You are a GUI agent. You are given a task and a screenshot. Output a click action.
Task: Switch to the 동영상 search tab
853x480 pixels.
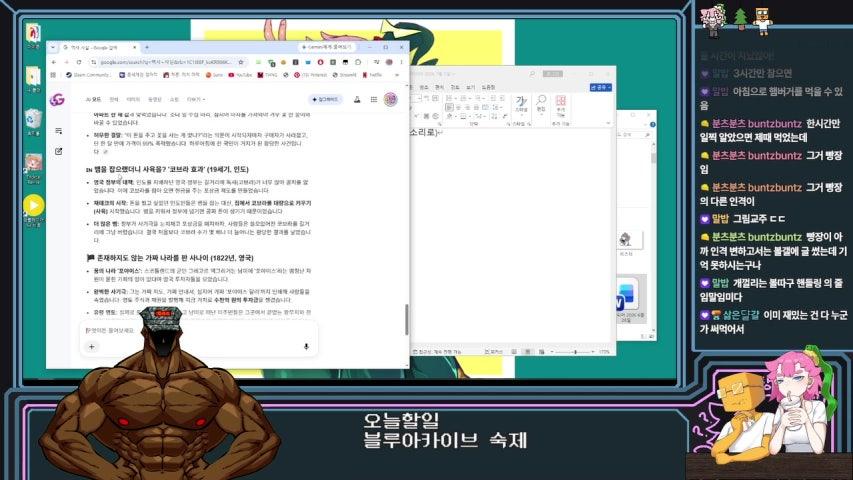[155, 100]
